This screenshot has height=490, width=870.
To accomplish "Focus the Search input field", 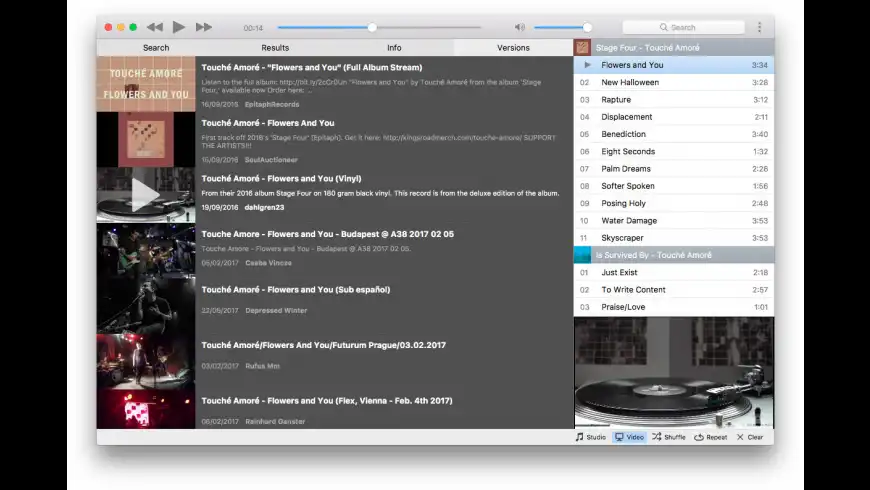I will pyautogui.click(x=684, y=27).
